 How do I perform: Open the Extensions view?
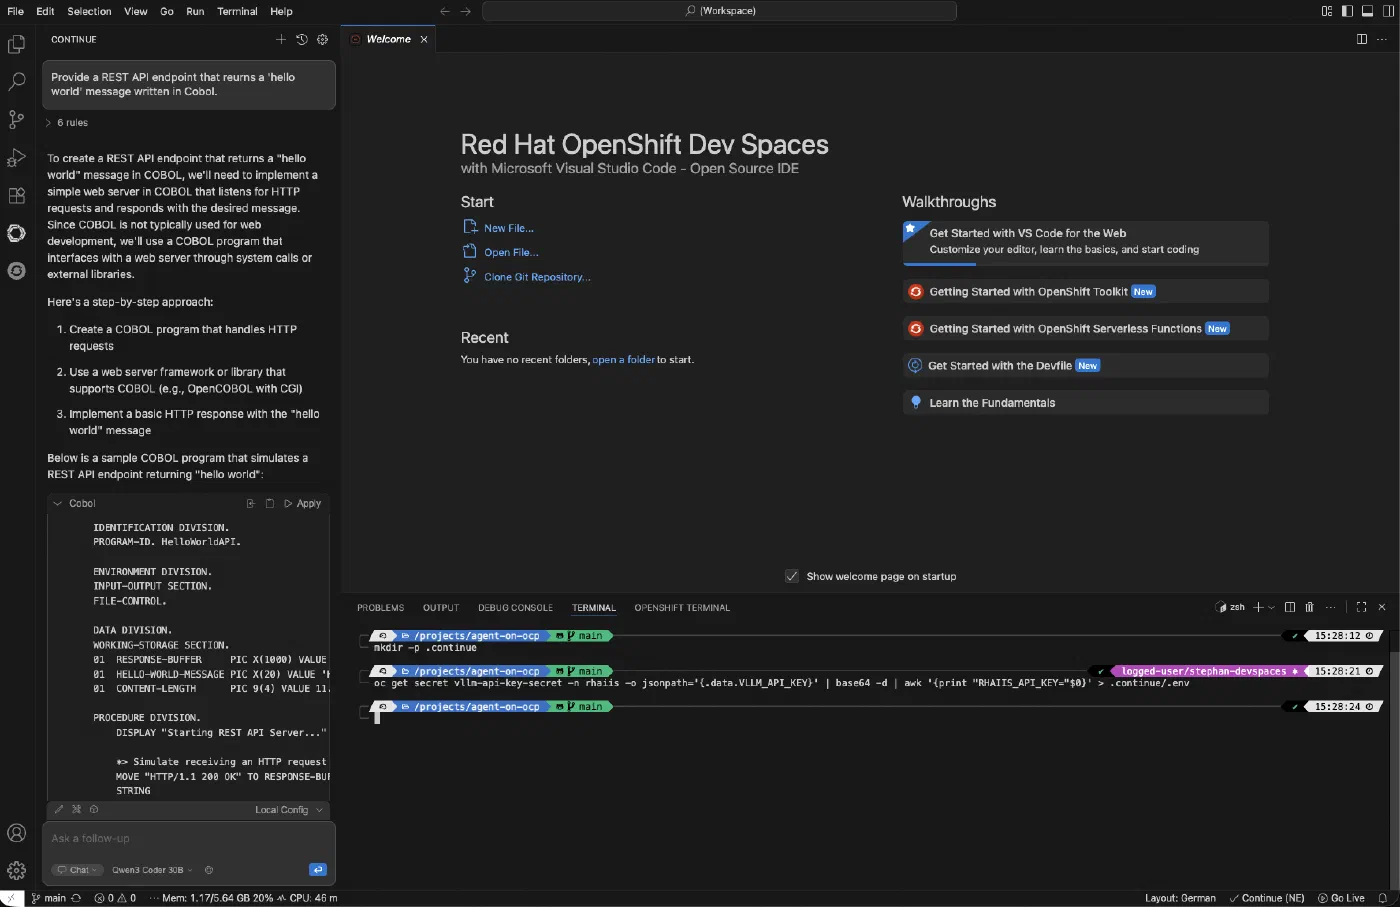(x=16, y=196)
